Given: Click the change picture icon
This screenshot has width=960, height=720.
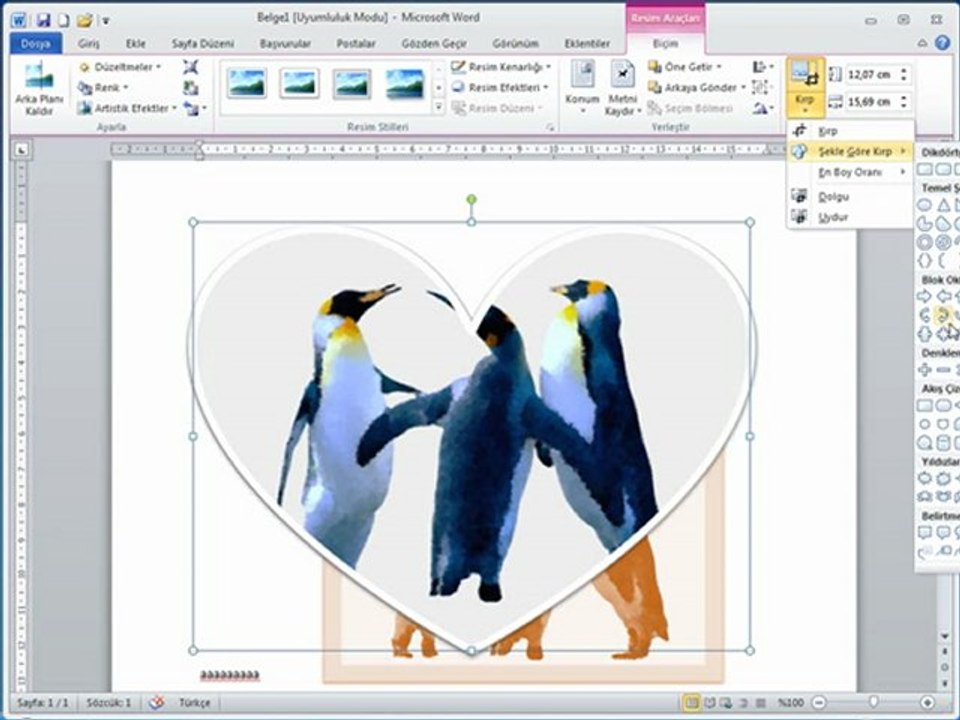Looking at the screenshot, I should pos(190,88).
